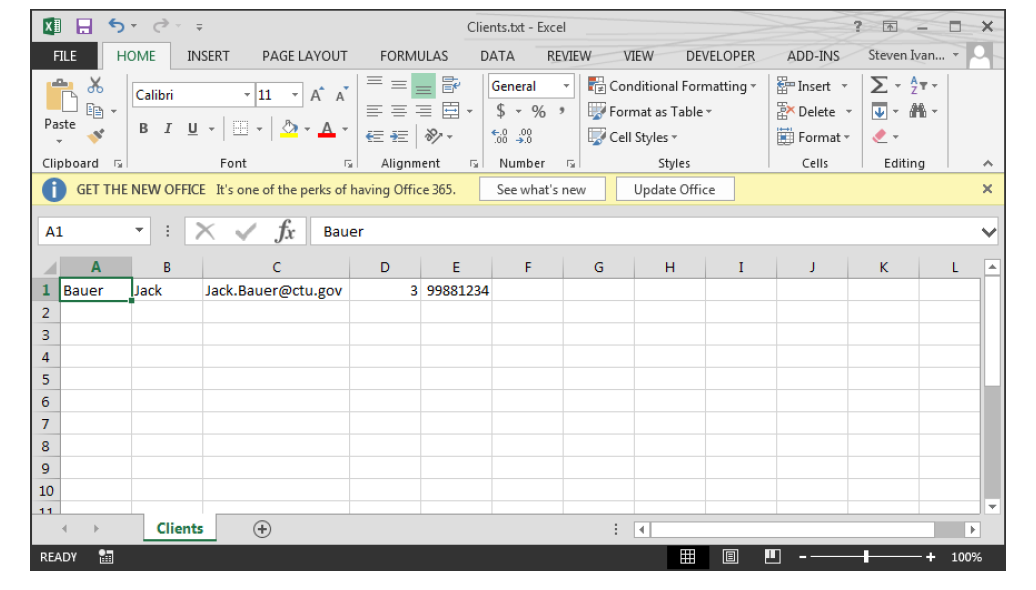This screenshot has width=1036, height=590.
Task: Open Calibri font name dropdown
Action: pos(246,95)
